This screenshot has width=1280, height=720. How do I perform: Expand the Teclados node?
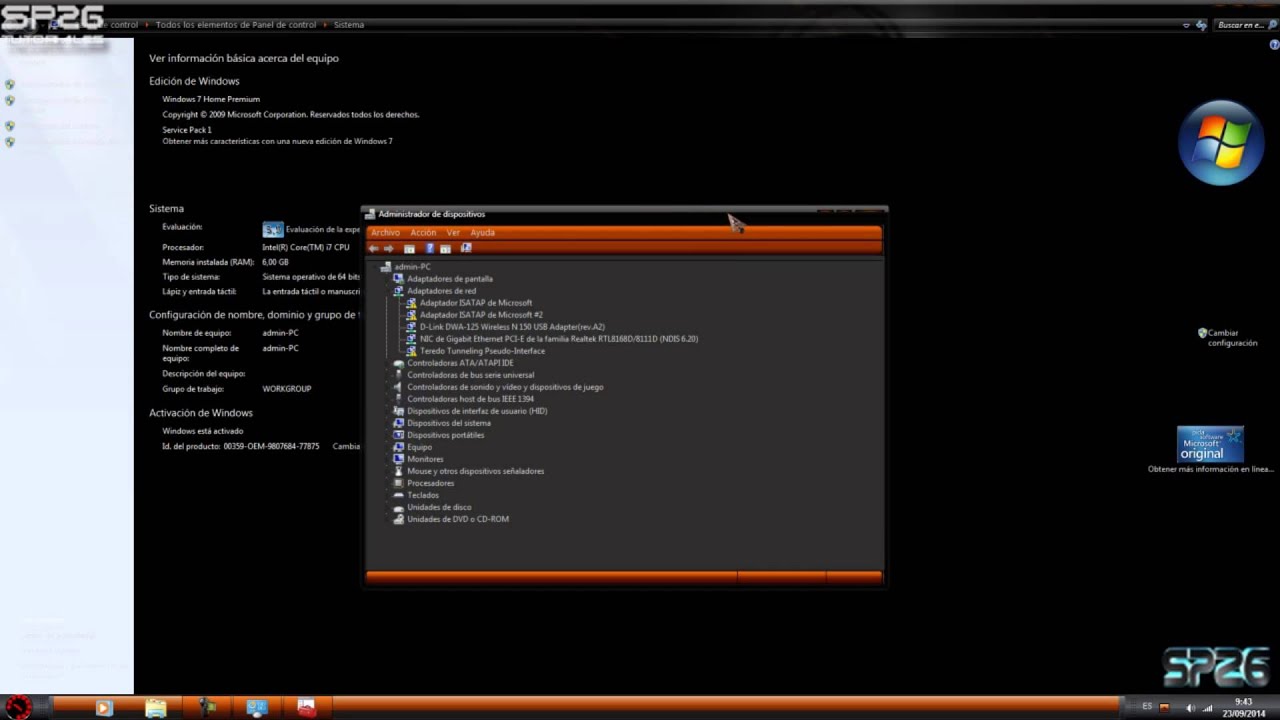(388, 495)
